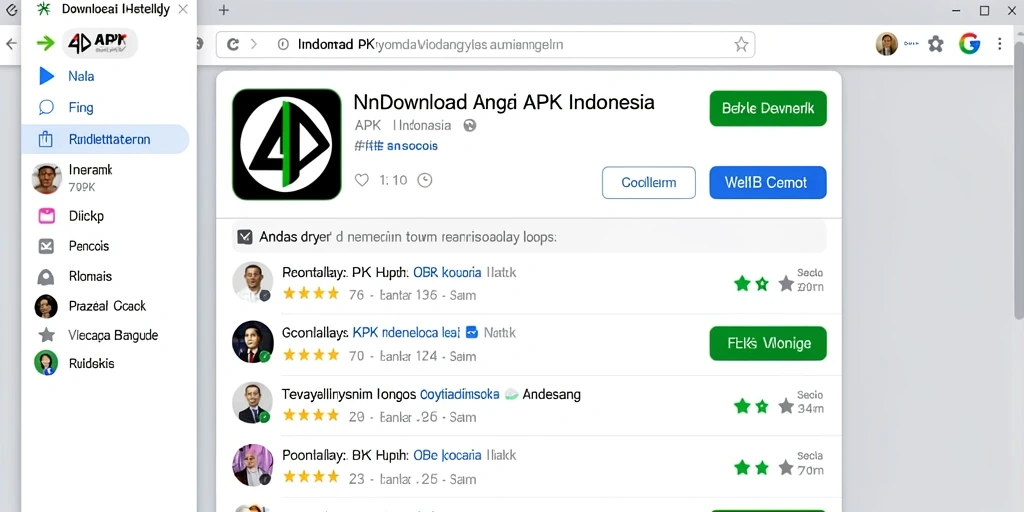The image size is (1024, 512).
Task: Open the Fing chat bubble item
Action: click(46, 107)
